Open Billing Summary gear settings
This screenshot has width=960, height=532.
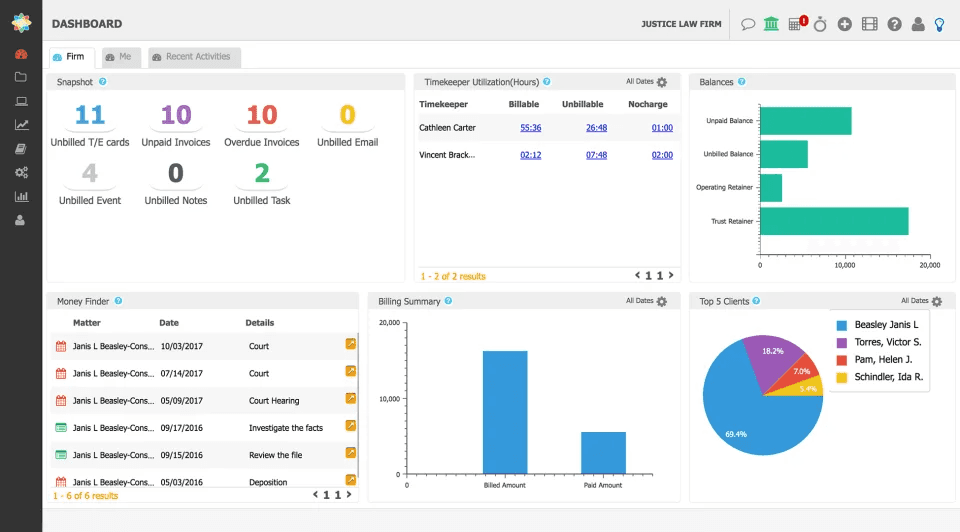pyautogui.click(x=662, y=301)
